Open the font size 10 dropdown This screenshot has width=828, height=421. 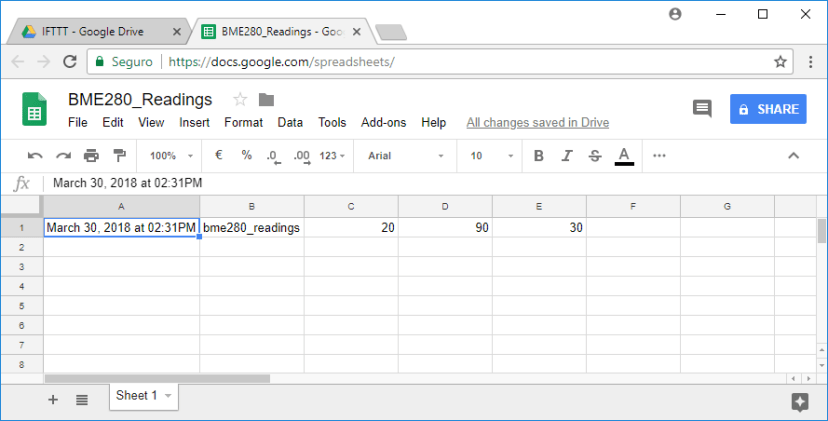(x=489, y=156)
